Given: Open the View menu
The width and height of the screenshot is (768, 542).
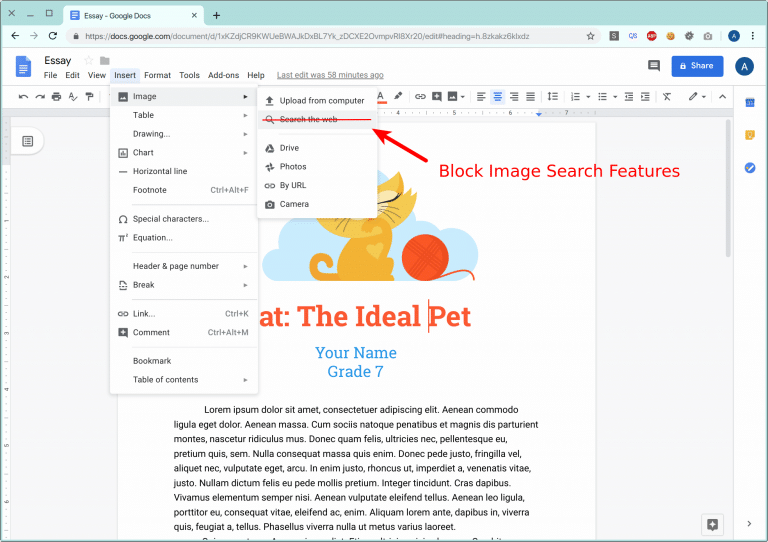Looking at the screenshot, I should [97, 75].
